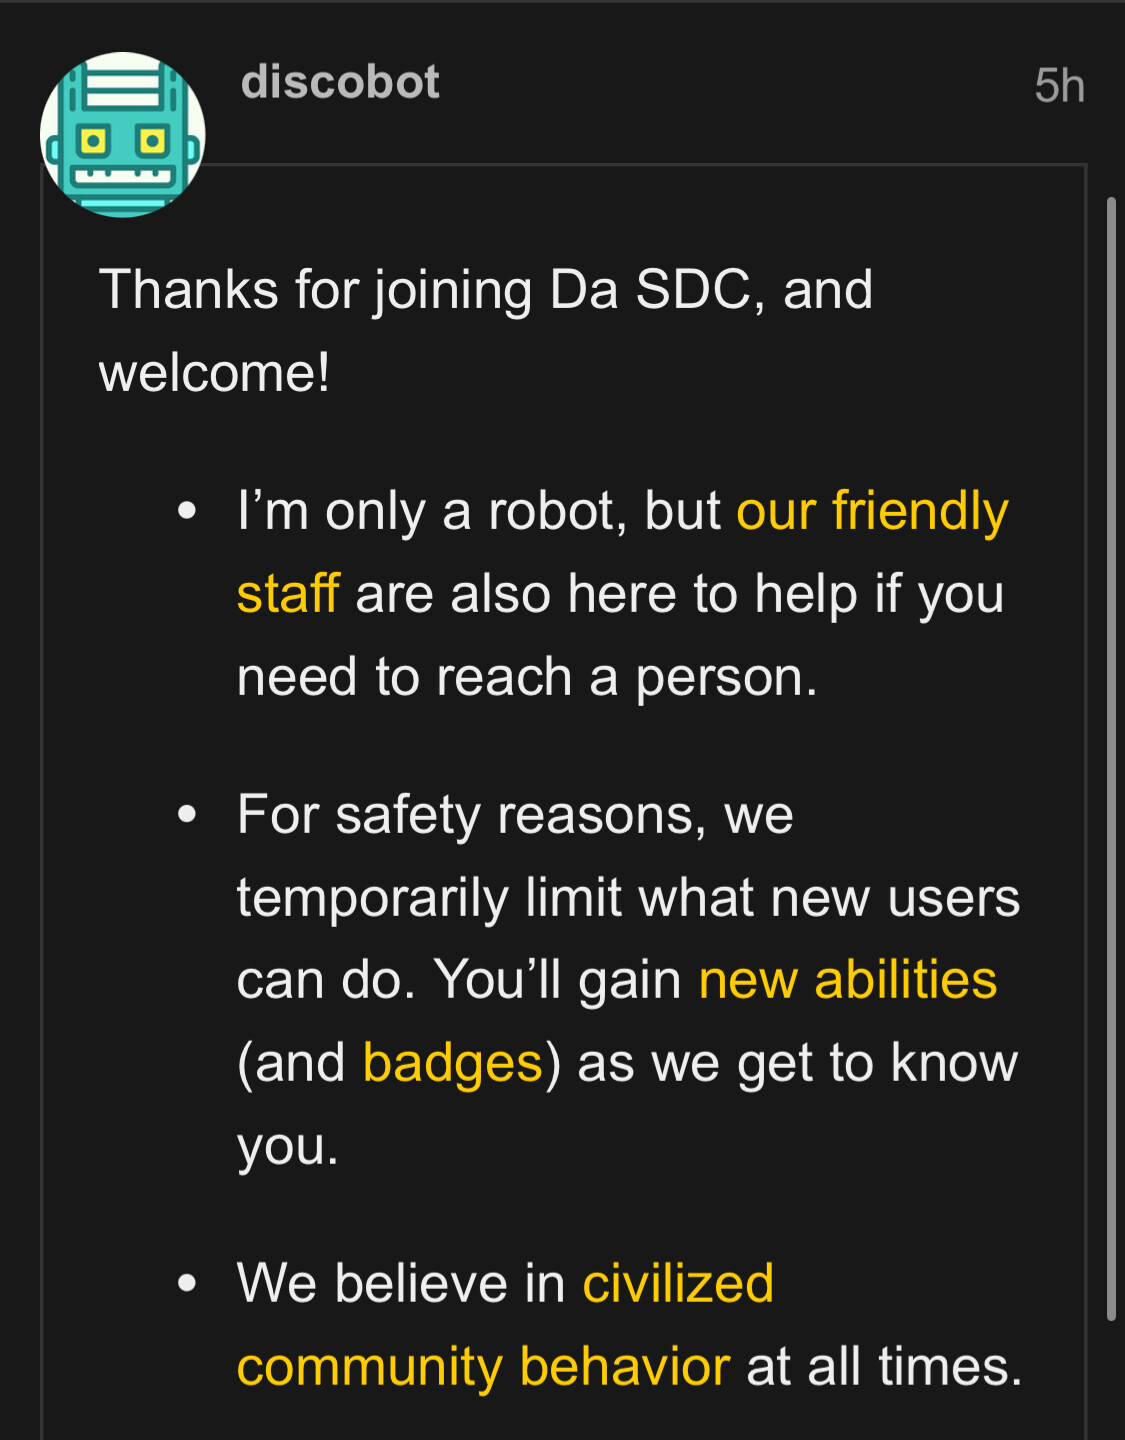The height and width of the screenshot is (1440, 1125).
Task: Click the 'at all times.' text
Action: [x=884, y=1367]
